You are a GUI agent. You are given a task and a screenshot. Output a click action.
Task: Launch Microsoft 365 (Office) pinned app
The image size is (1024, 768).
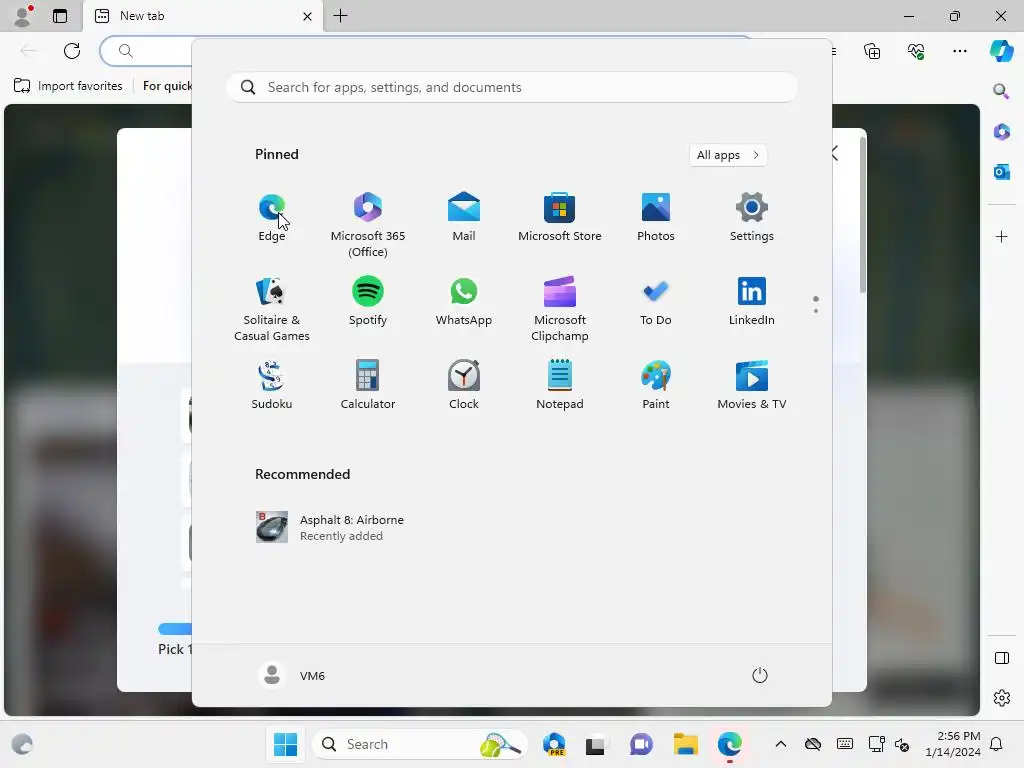tap(368, 225)
